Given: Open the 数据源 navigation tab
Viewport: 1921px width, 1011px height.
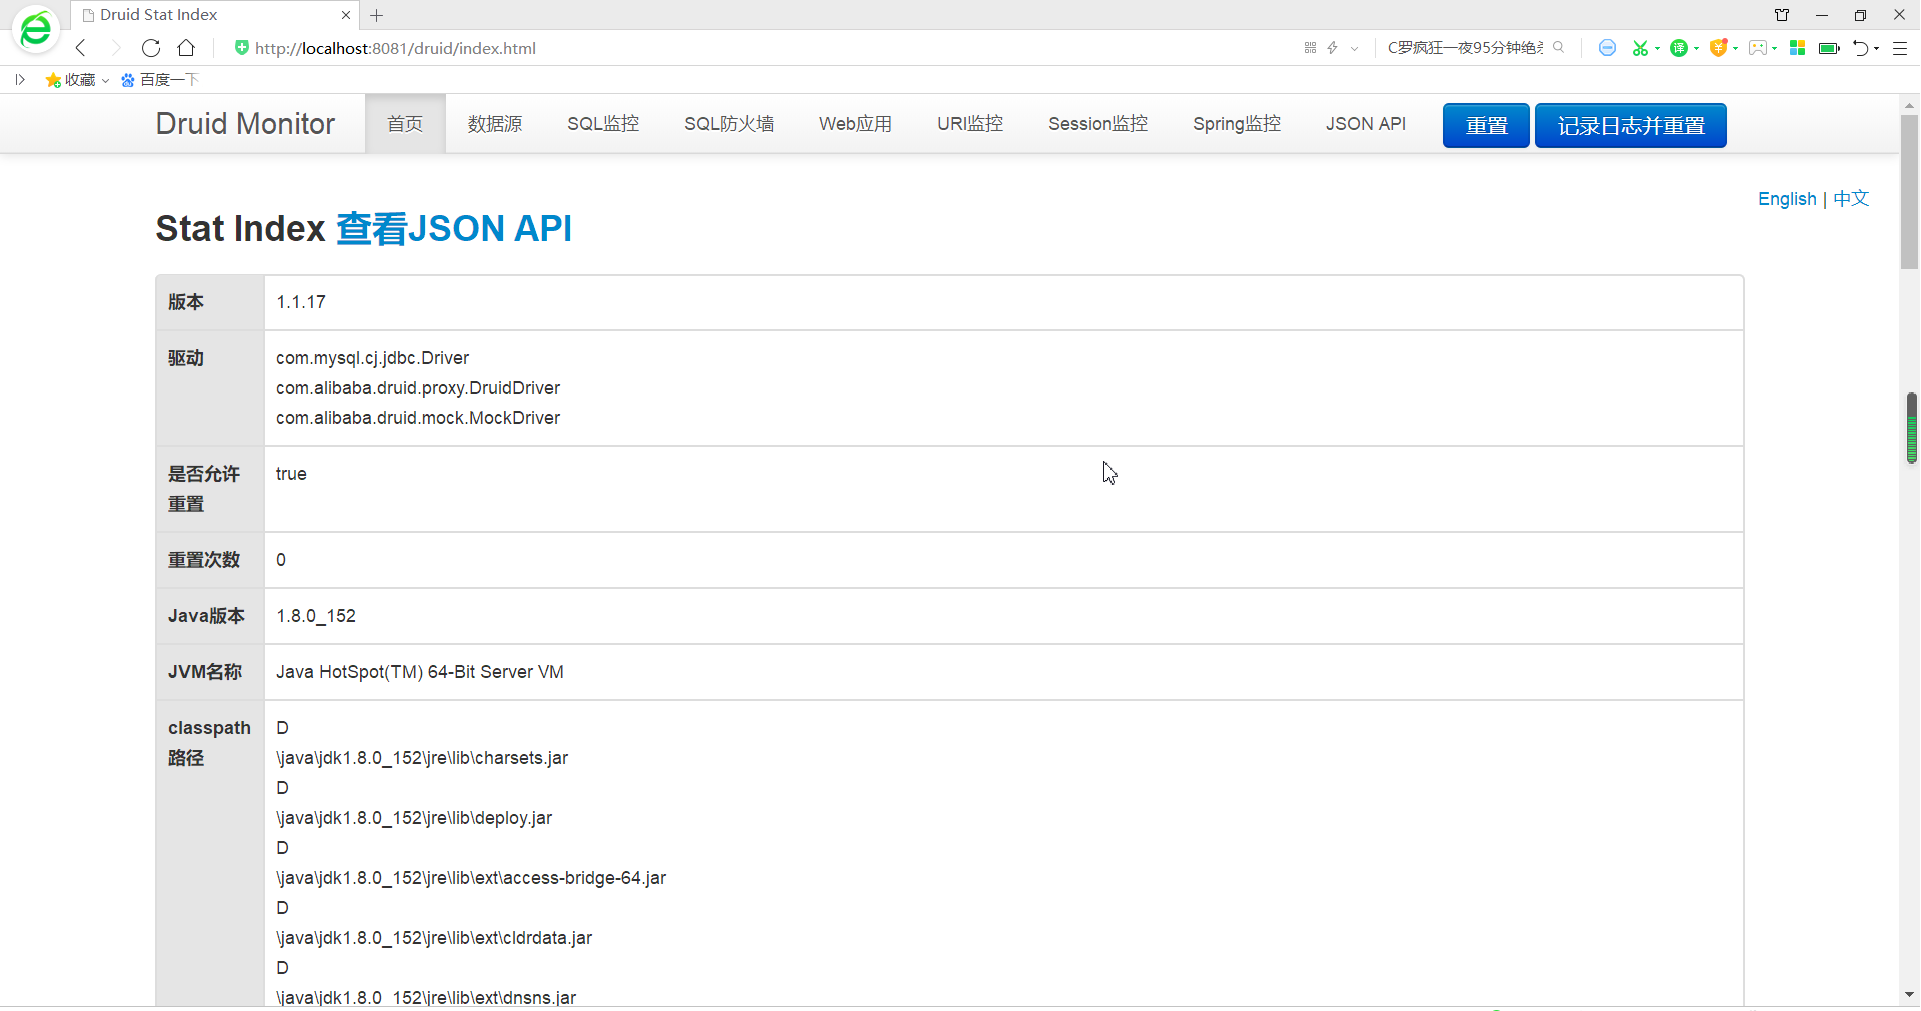Looking at the screenshot, I should [x=495, y=124].
